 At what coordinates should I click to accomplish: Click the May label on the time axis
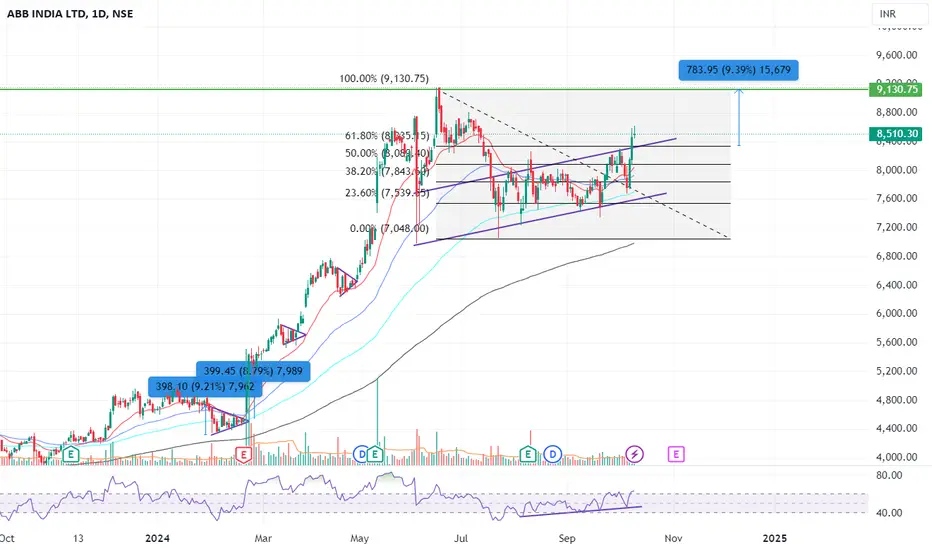pyautogui.click(x=360, y=539)
